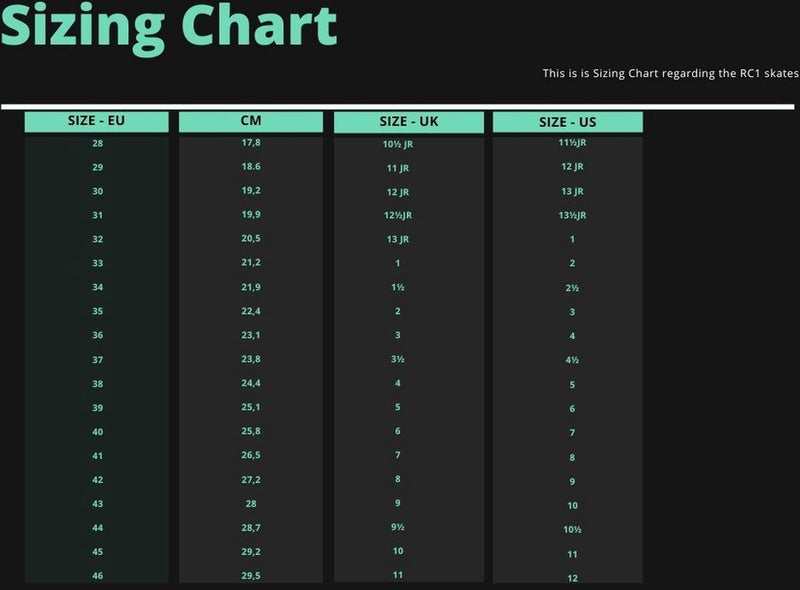The image size is (800, 590).
Task: Select EU size 36 cell
Action: [x=97, y=335]
